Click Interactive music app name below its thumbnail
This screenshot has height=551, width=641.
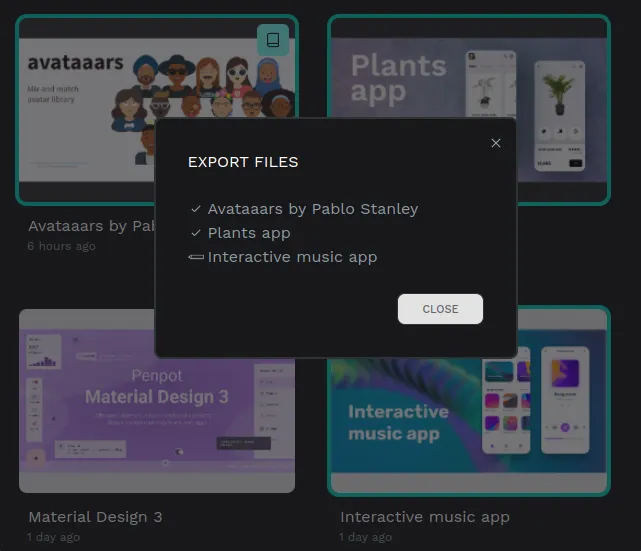pyautogui.click(x=424, y=517)
